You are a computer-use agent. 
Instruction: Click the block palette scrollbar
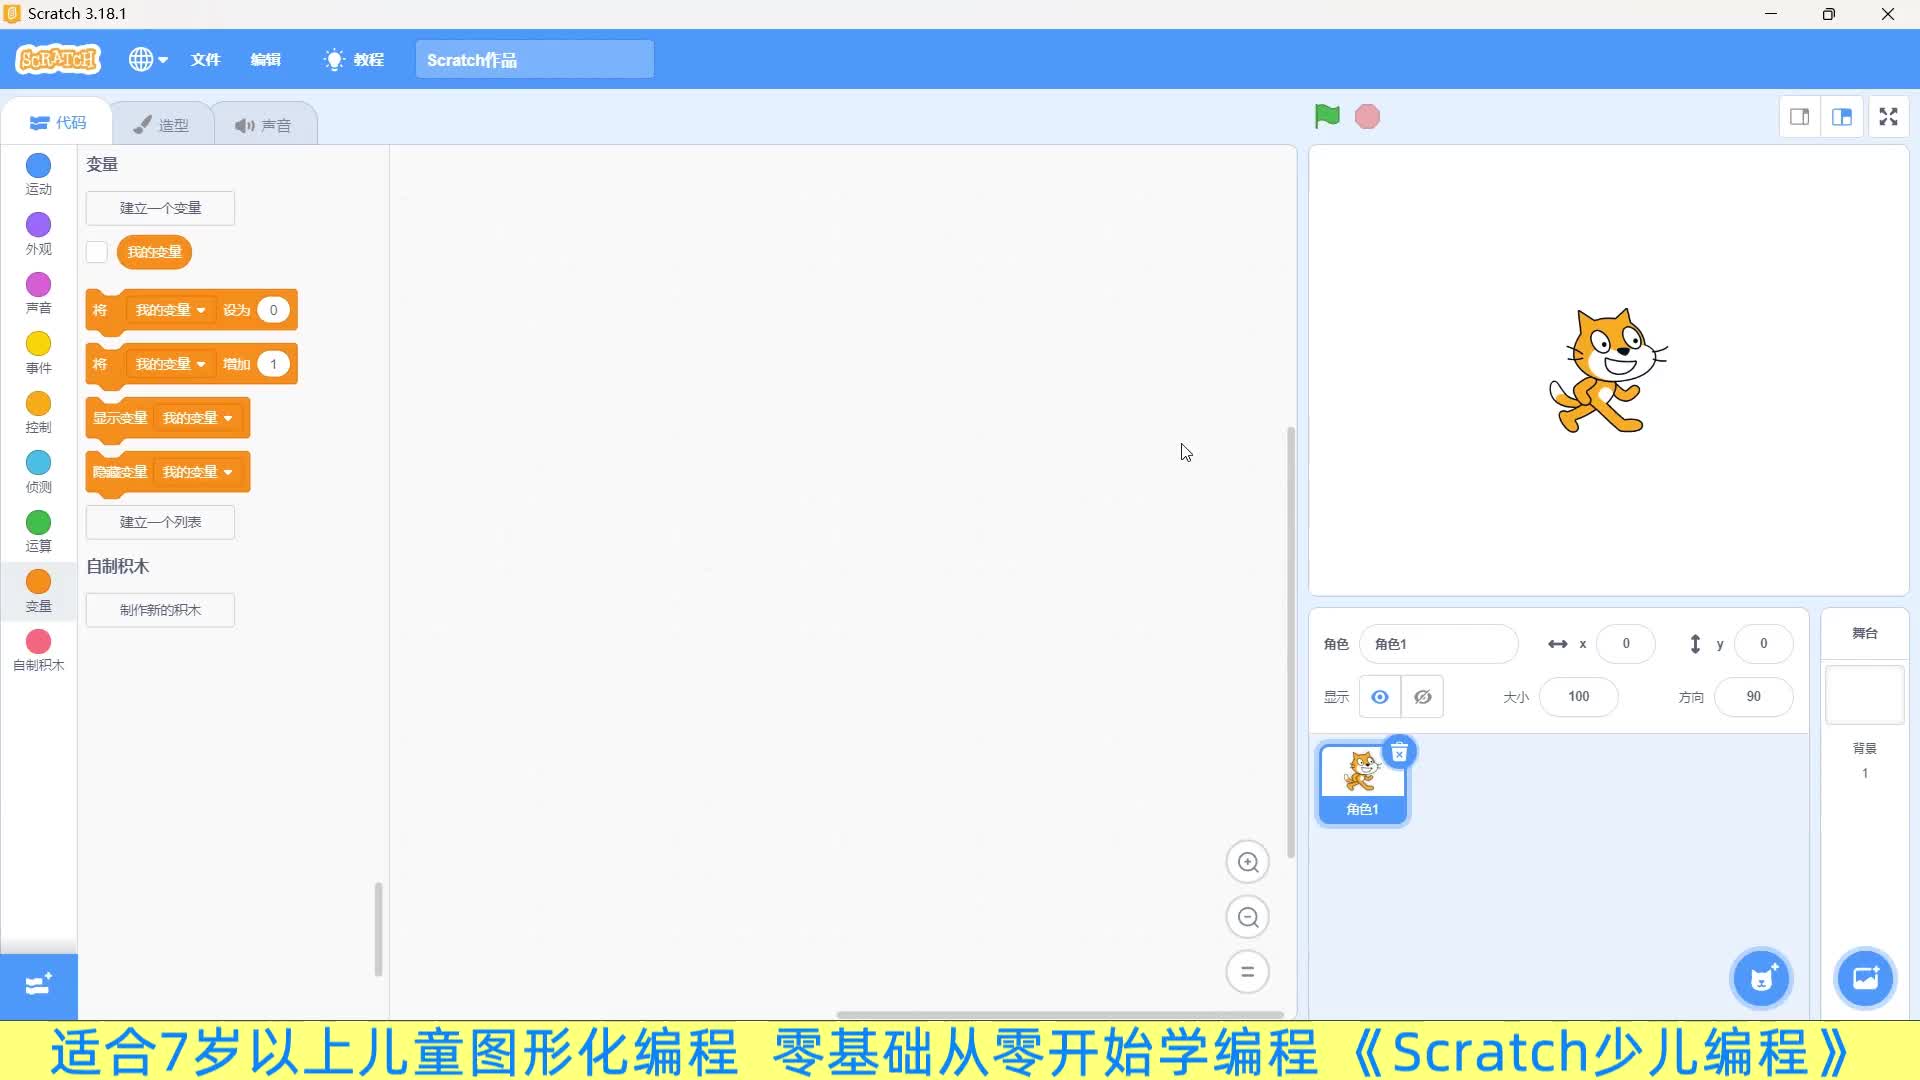pyautogui.click(x=378, y=929)
